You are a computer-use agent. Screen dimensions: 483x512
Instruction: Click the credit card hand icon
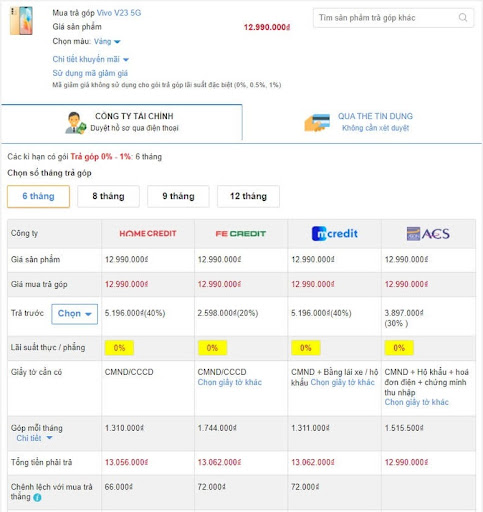point(317,122)
